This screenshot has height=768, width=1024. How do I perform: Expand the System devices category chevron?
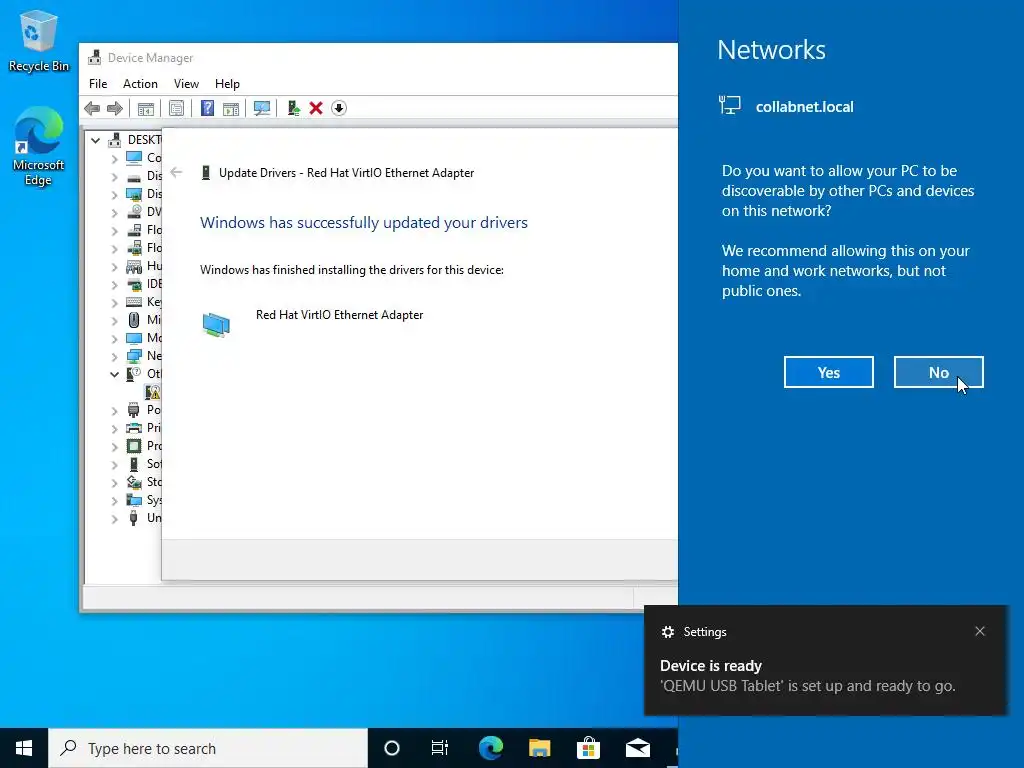click(114, 500)
